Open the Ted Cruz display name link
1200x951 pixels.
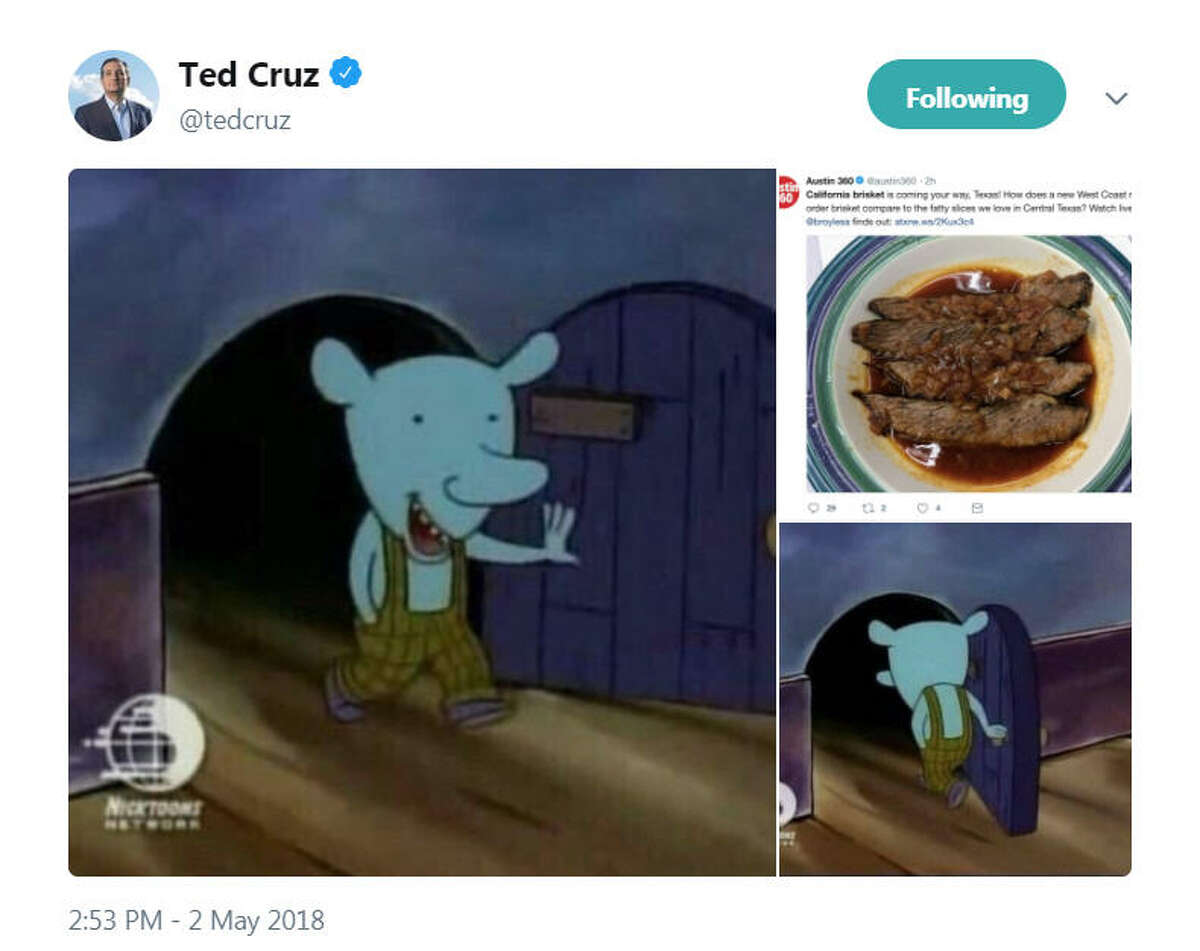pyautogui.click(x=249, y=74)
